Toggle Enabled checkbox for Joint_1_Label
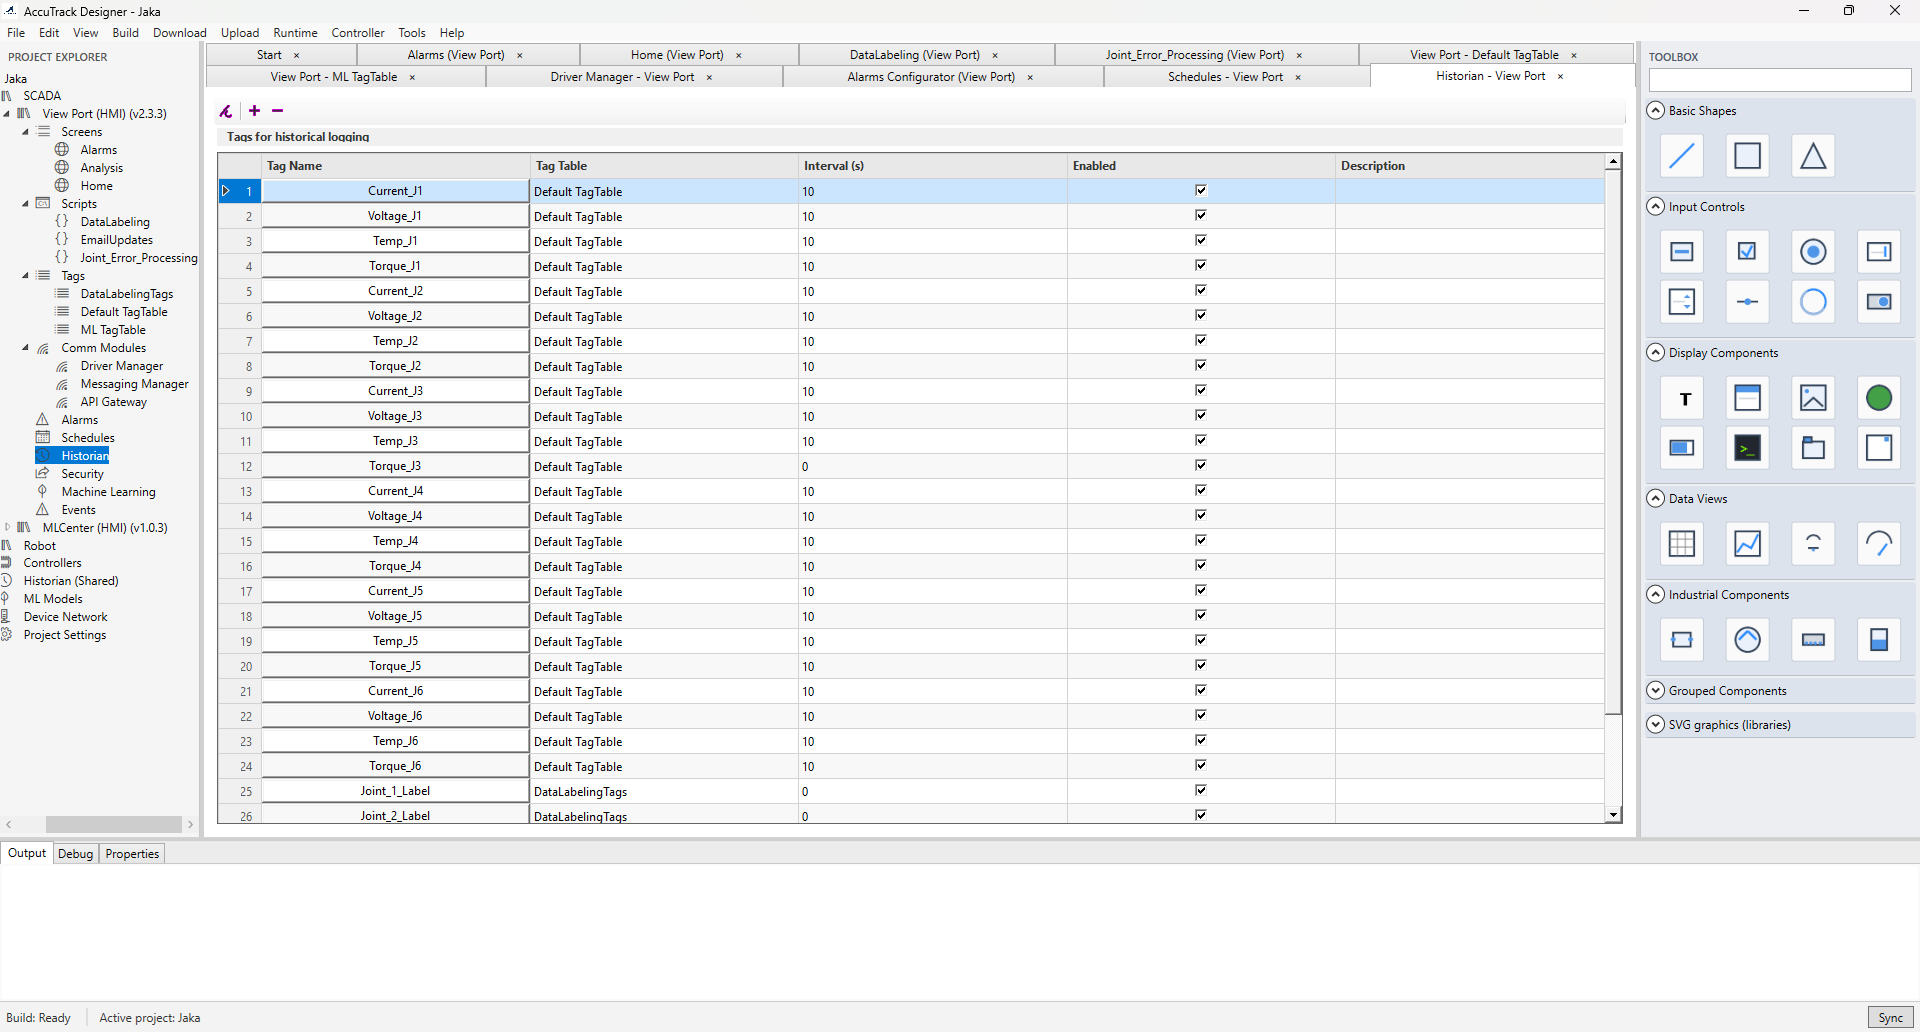The image size is (1920, 1032). pos(1201,790)
